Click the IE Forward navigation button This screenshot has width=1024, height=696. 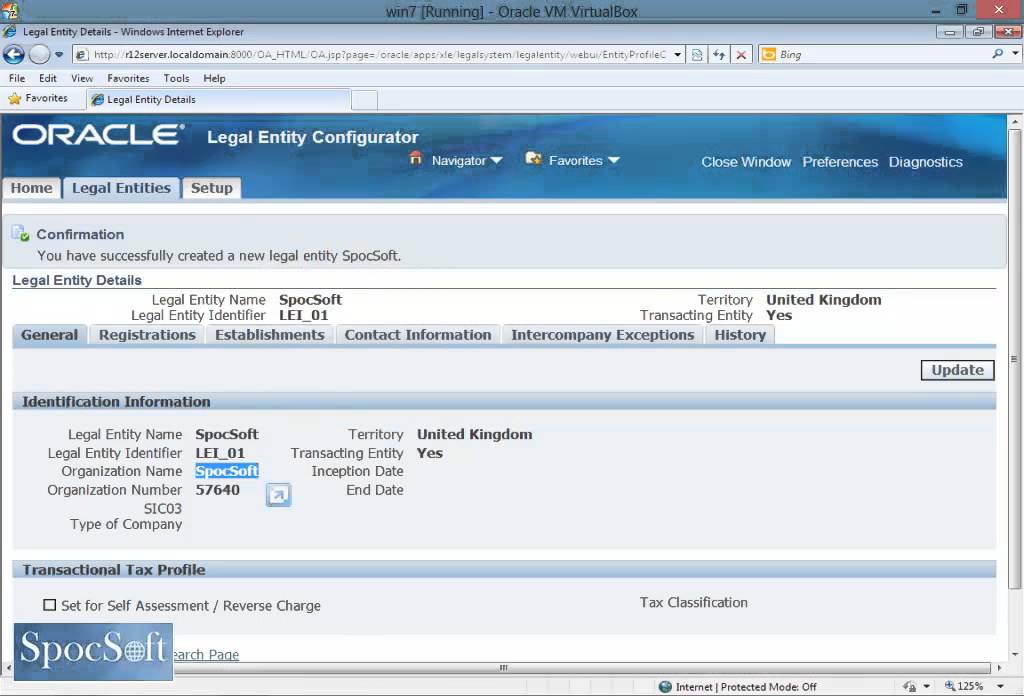40,54
